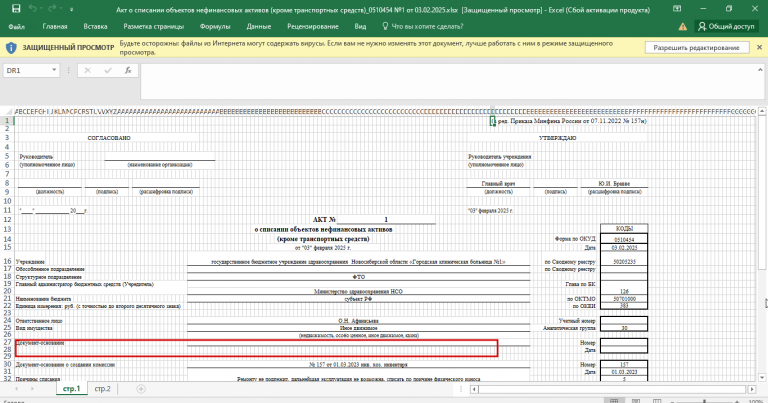The height and width of the screenshot is (403, 768).
Task: Open the Файл menu
Action: coord(17,27)
